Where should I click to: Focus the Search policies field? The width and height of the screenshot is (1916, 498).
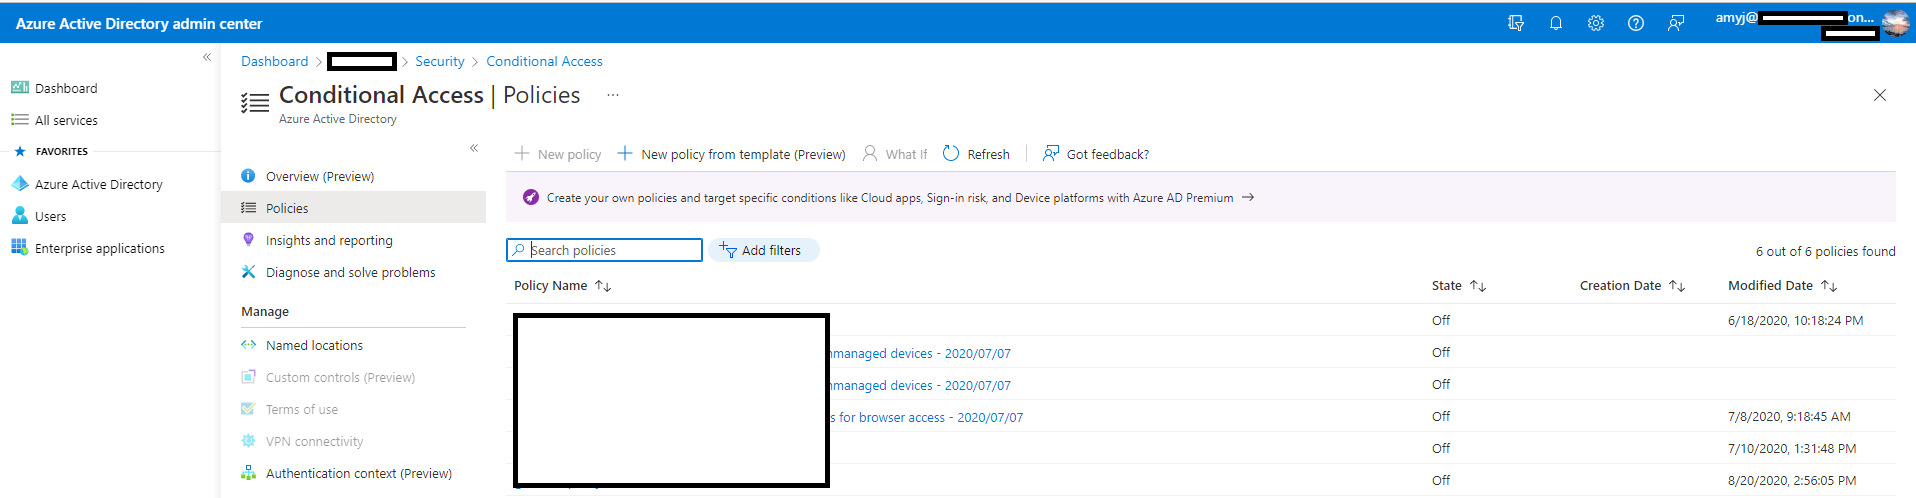coord(604,250)
